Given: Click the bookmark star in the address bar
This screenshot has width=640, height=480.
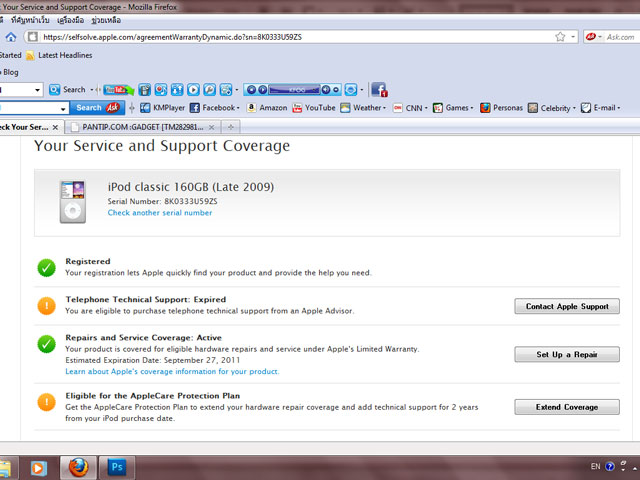Looking at the screenshot, I should tap(560, 37).
